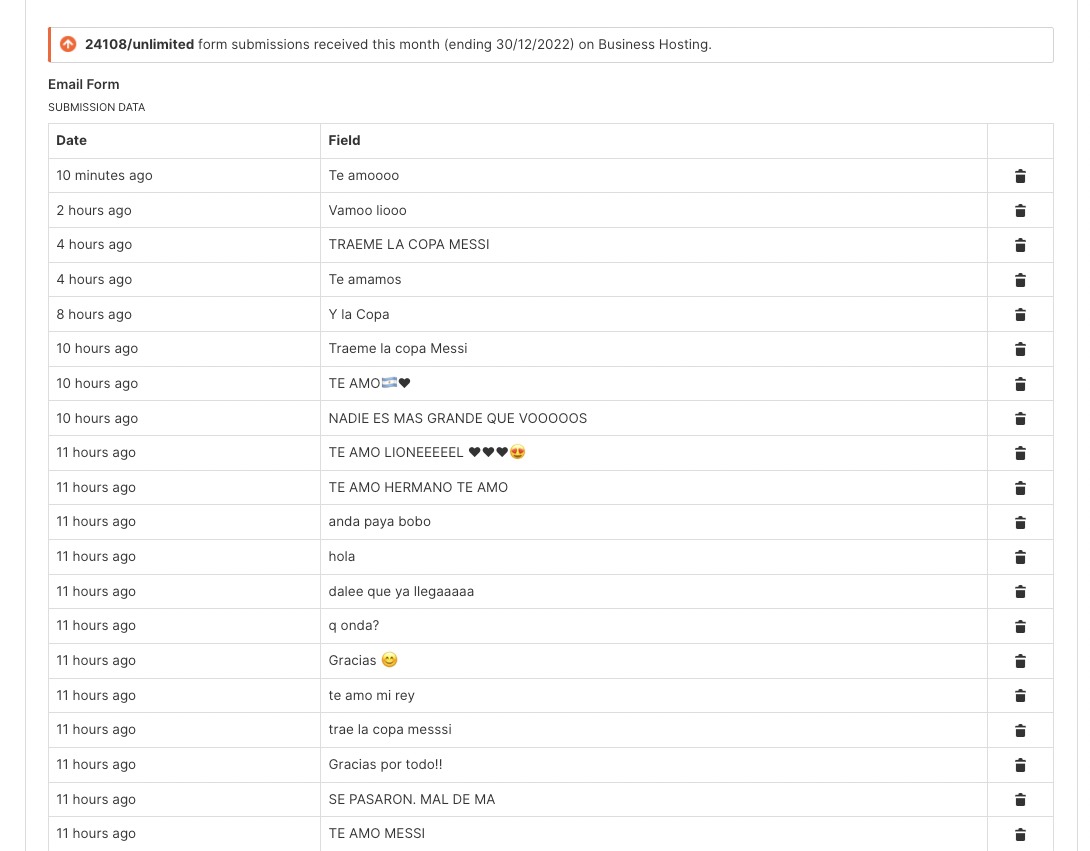
Task: Click the orange upgrade arrow icon
Action: pyautogui.click(x=68, y=44)
